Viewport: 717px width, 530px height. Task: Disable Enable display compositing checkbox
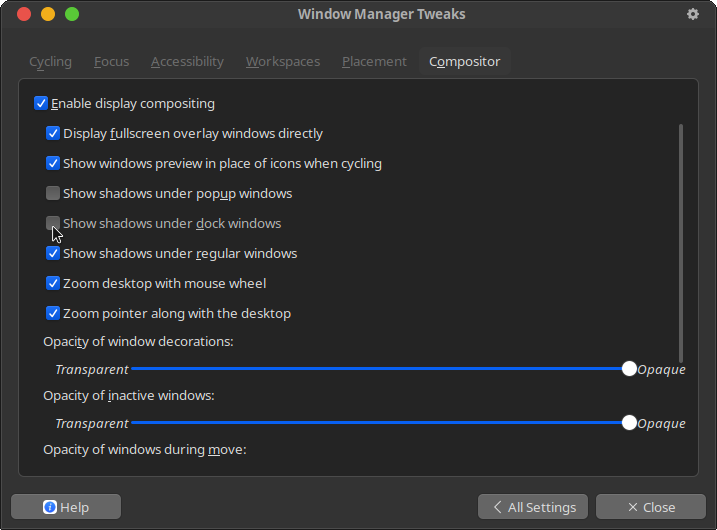click(x=41, y=103)
